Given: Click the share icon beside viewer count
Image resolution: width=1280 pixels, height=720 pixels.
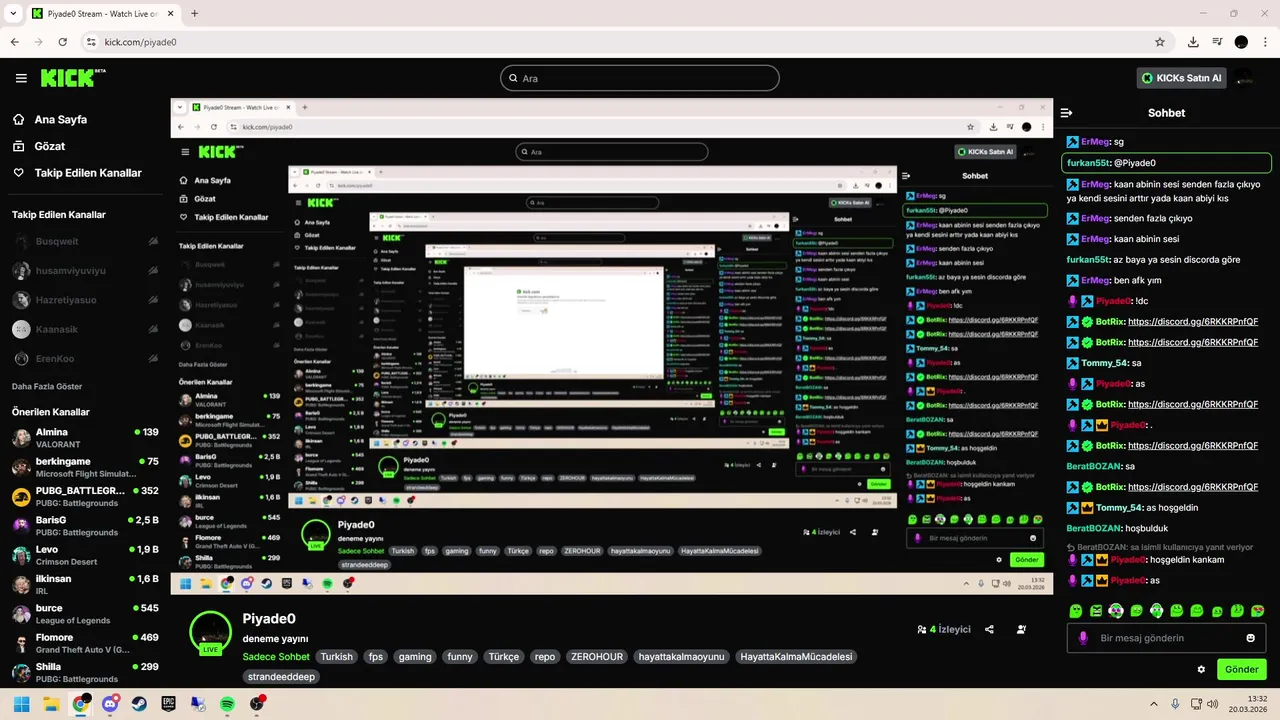Looking at the screenshot, I should tap(989, 630).
